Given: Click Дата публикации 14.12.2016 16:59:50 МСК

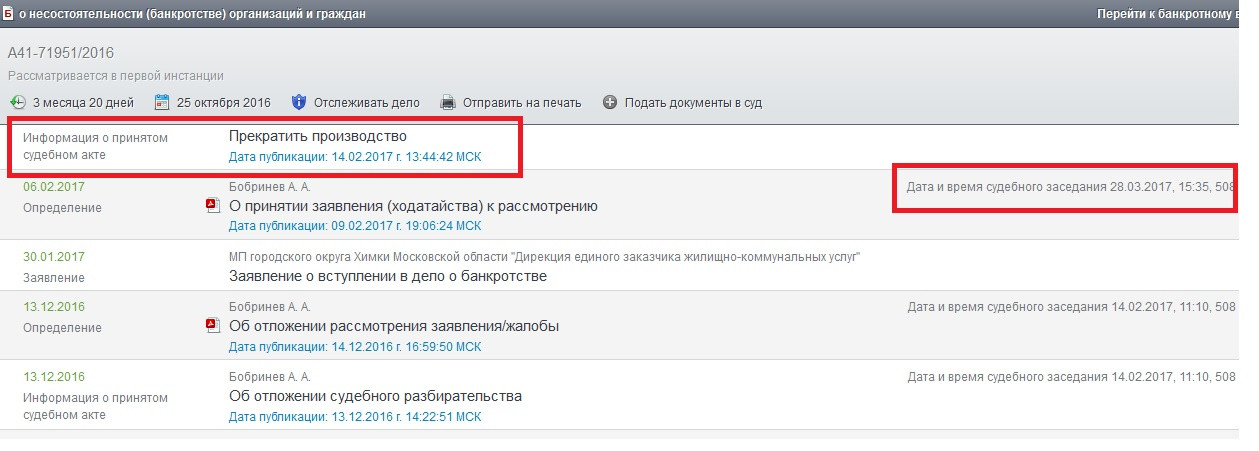Looking at the screenshot, I should (x=355, y=347).
